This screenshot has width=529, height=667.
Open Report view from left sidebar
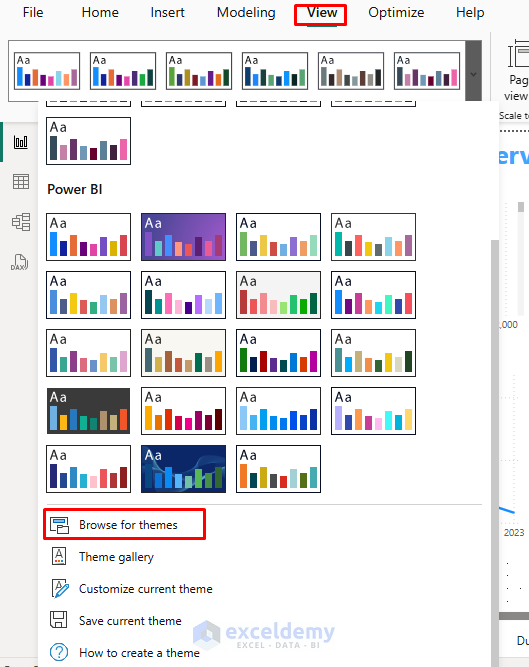20,142
